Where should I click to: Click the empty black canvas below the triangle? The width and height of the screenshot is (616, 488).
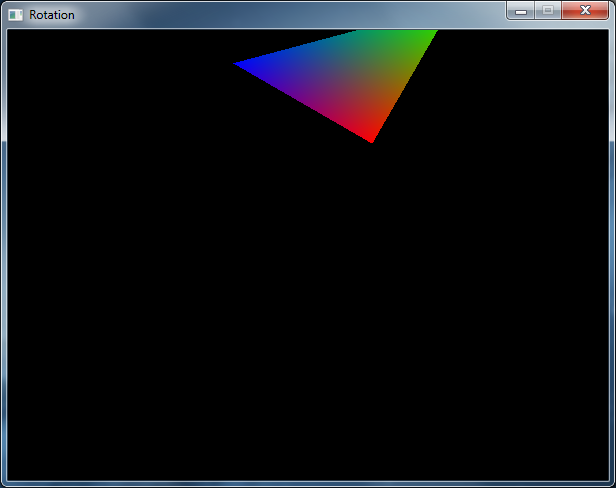308,320
